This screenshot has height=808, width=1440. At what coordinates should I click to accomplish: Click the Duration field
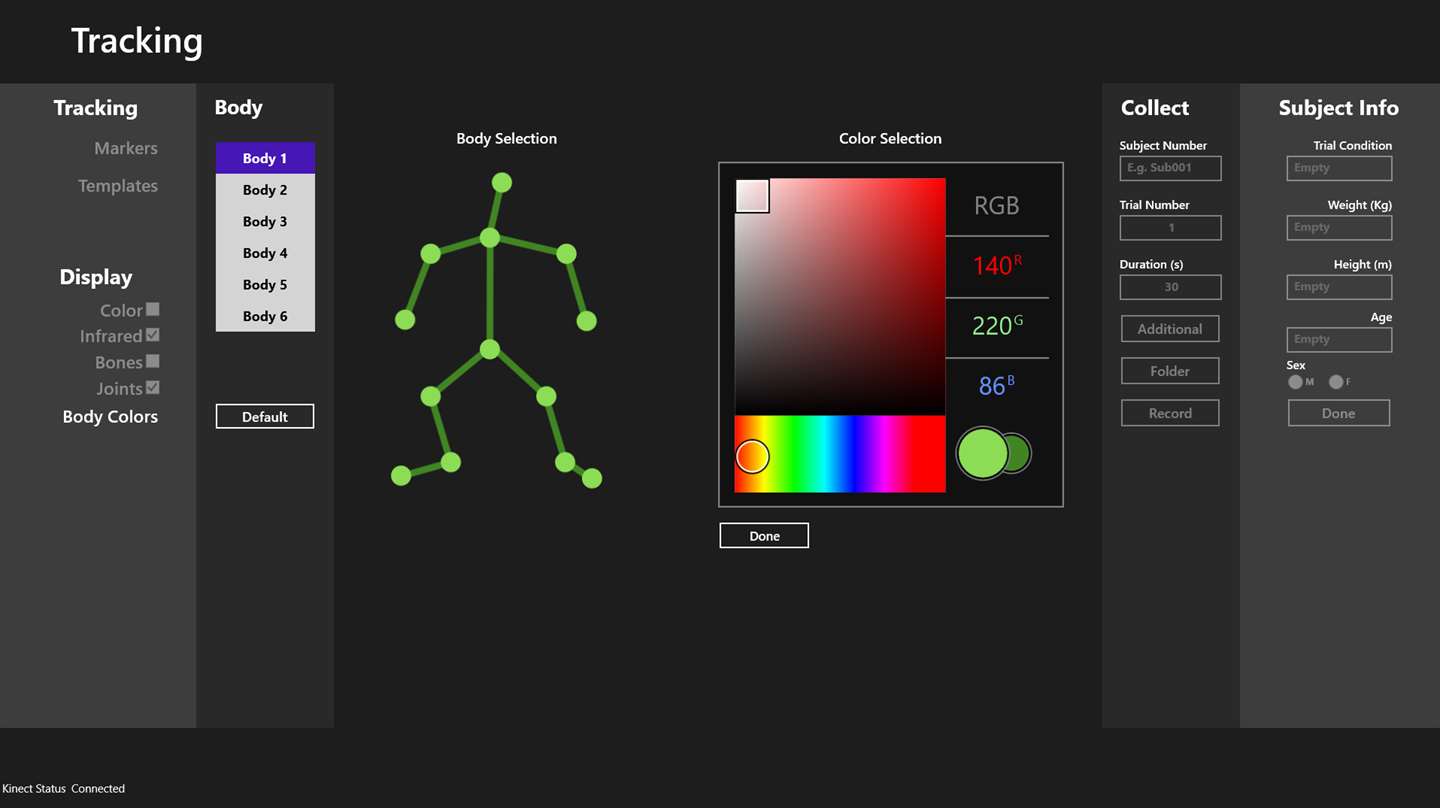tap(1170, 287)
